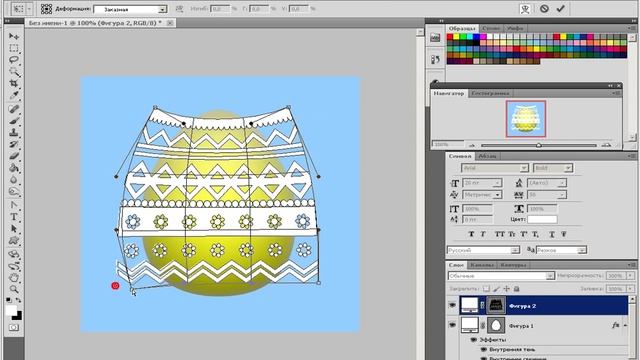Viewport: 640px width, 360px height.
Task: Switch to the Образцы tab
Action: (462, 28)
